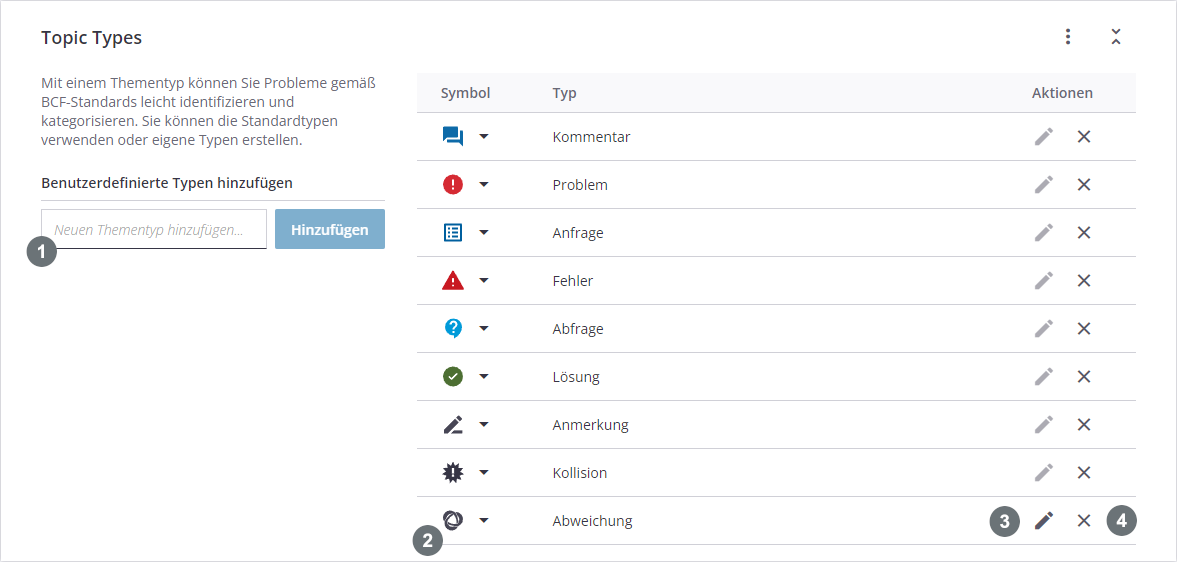Viewport: 1177px width, 562px height.
Task: Click the Hinzufügen button
Action: coord(330,229)
